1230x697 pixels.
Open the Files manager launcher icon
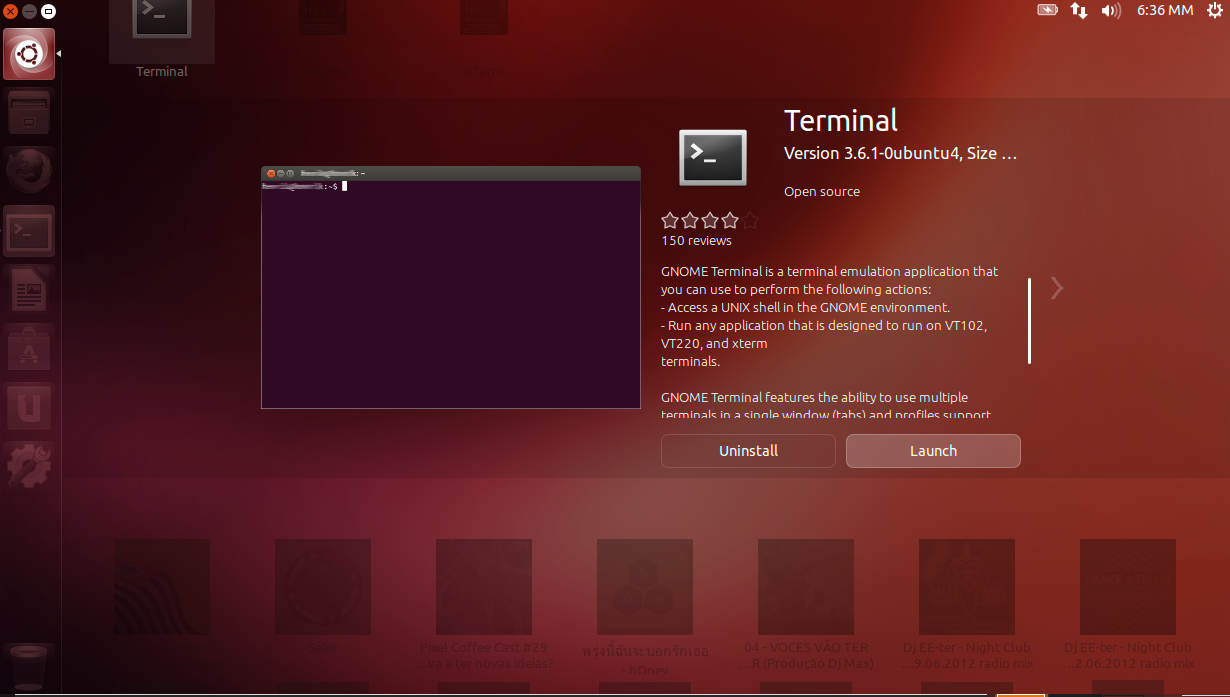click(x=30, y=111)
